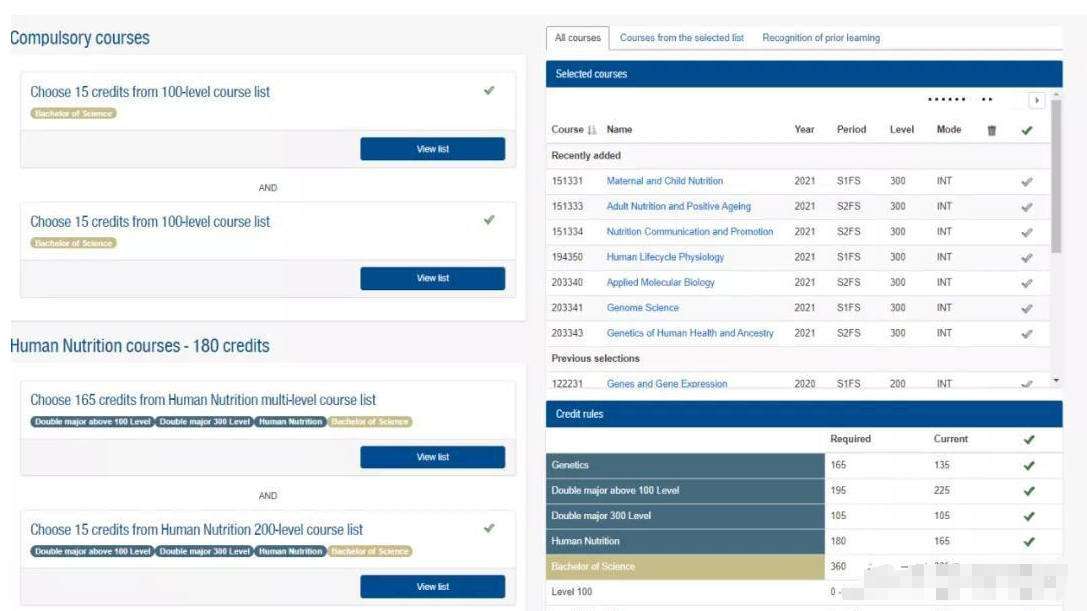The width and height of the screenshot is (1087, 611).
Task: Click scroll-down arrow of selected courses list
Action: tap(1056, 380)
